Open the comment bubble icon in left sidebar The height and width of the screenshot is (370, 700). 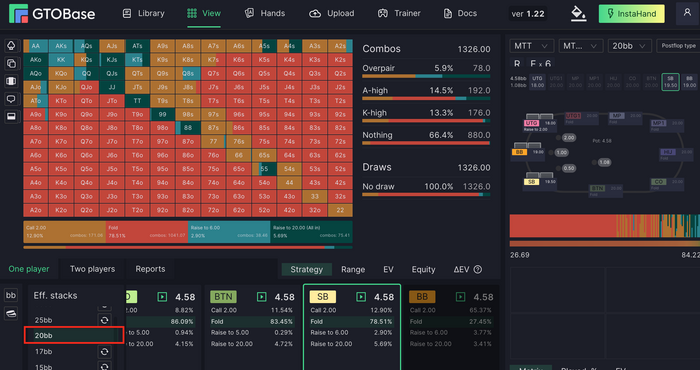(11, 99)
